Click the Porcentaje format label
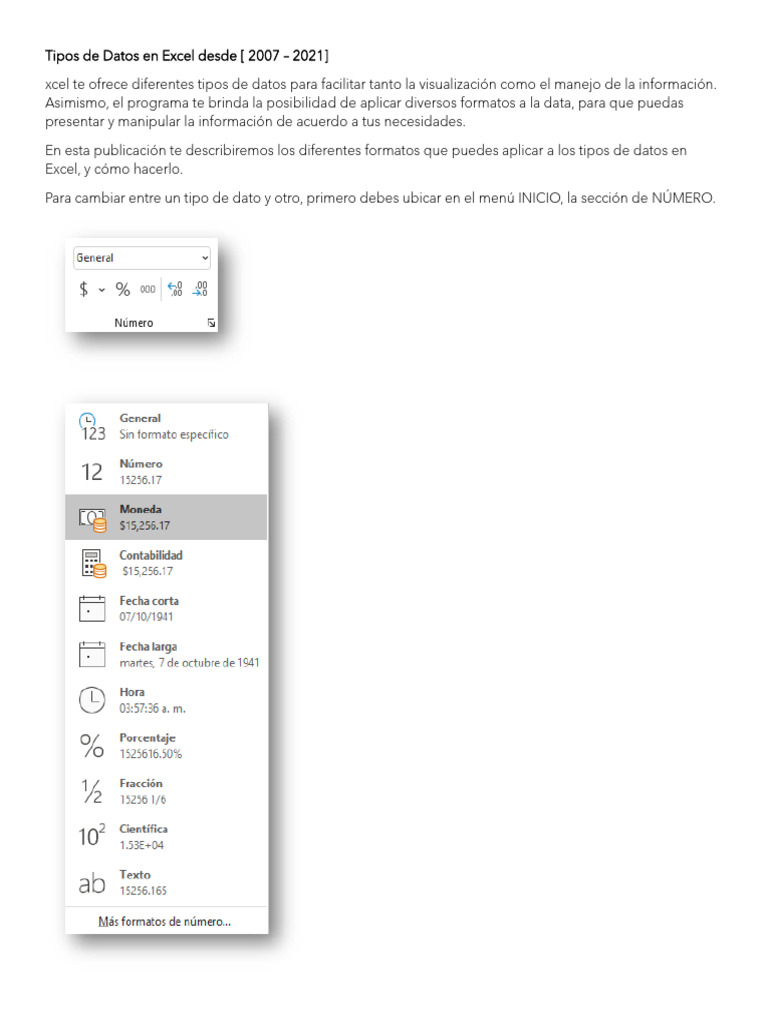768x1024 pixels. coord(148,738)
